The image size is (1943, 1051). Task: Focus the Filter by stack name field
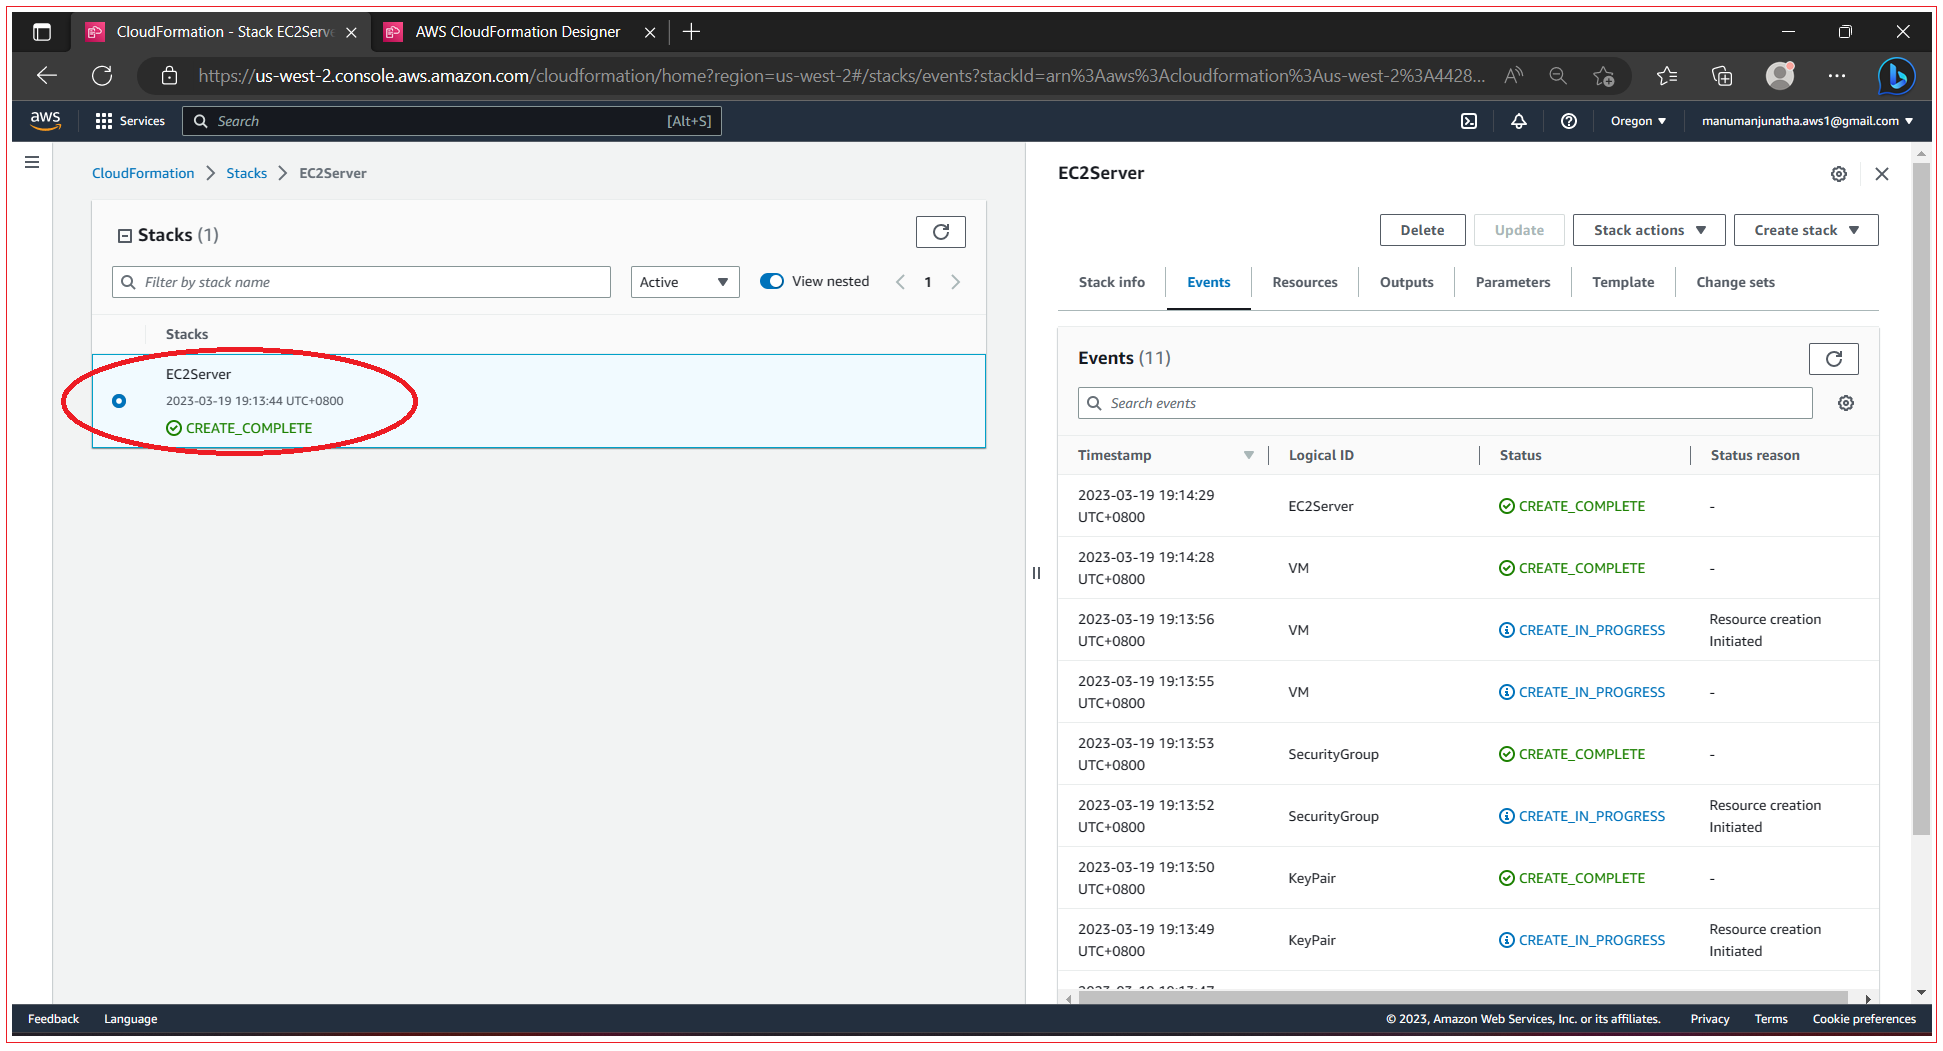tap(361, 282)
